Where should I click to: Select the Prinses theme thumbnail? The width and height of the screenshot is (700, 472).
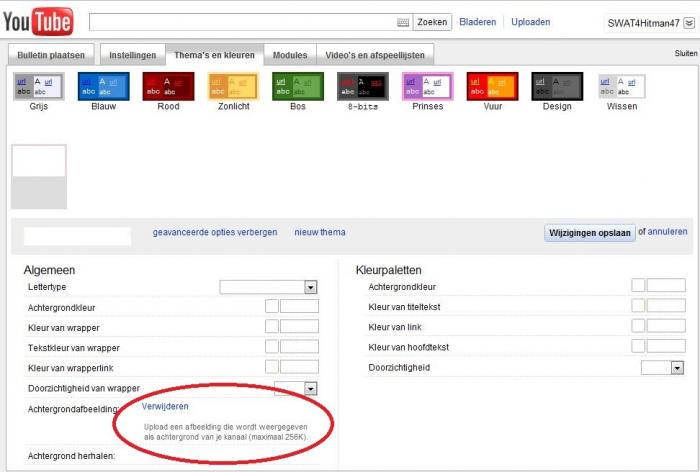pos(428,86)
